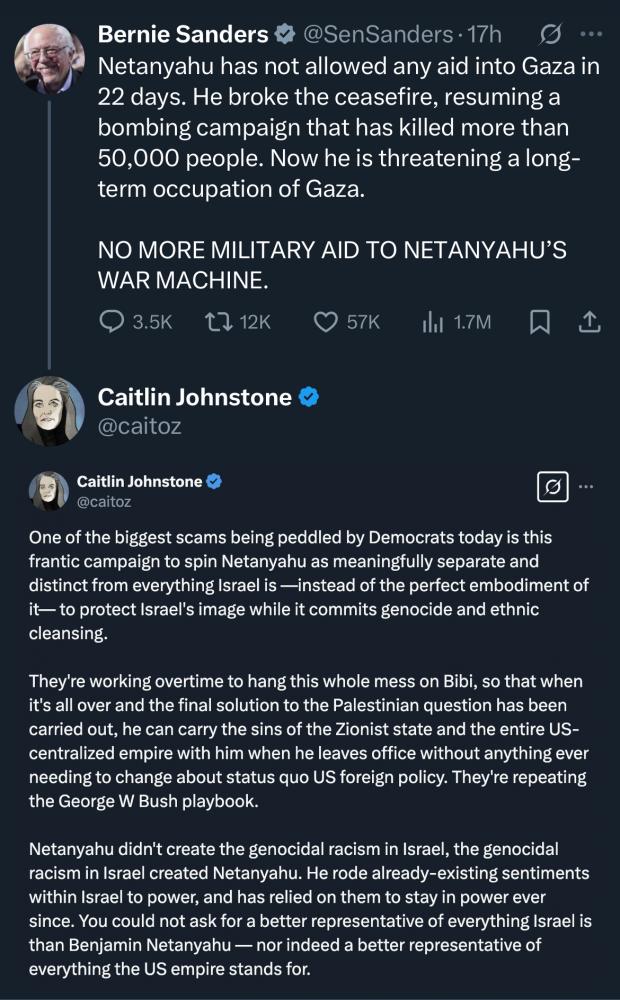Open Bernie Sanders' profile picture
Viewport: 620px width, 1000px height.
tap(49, 56)
